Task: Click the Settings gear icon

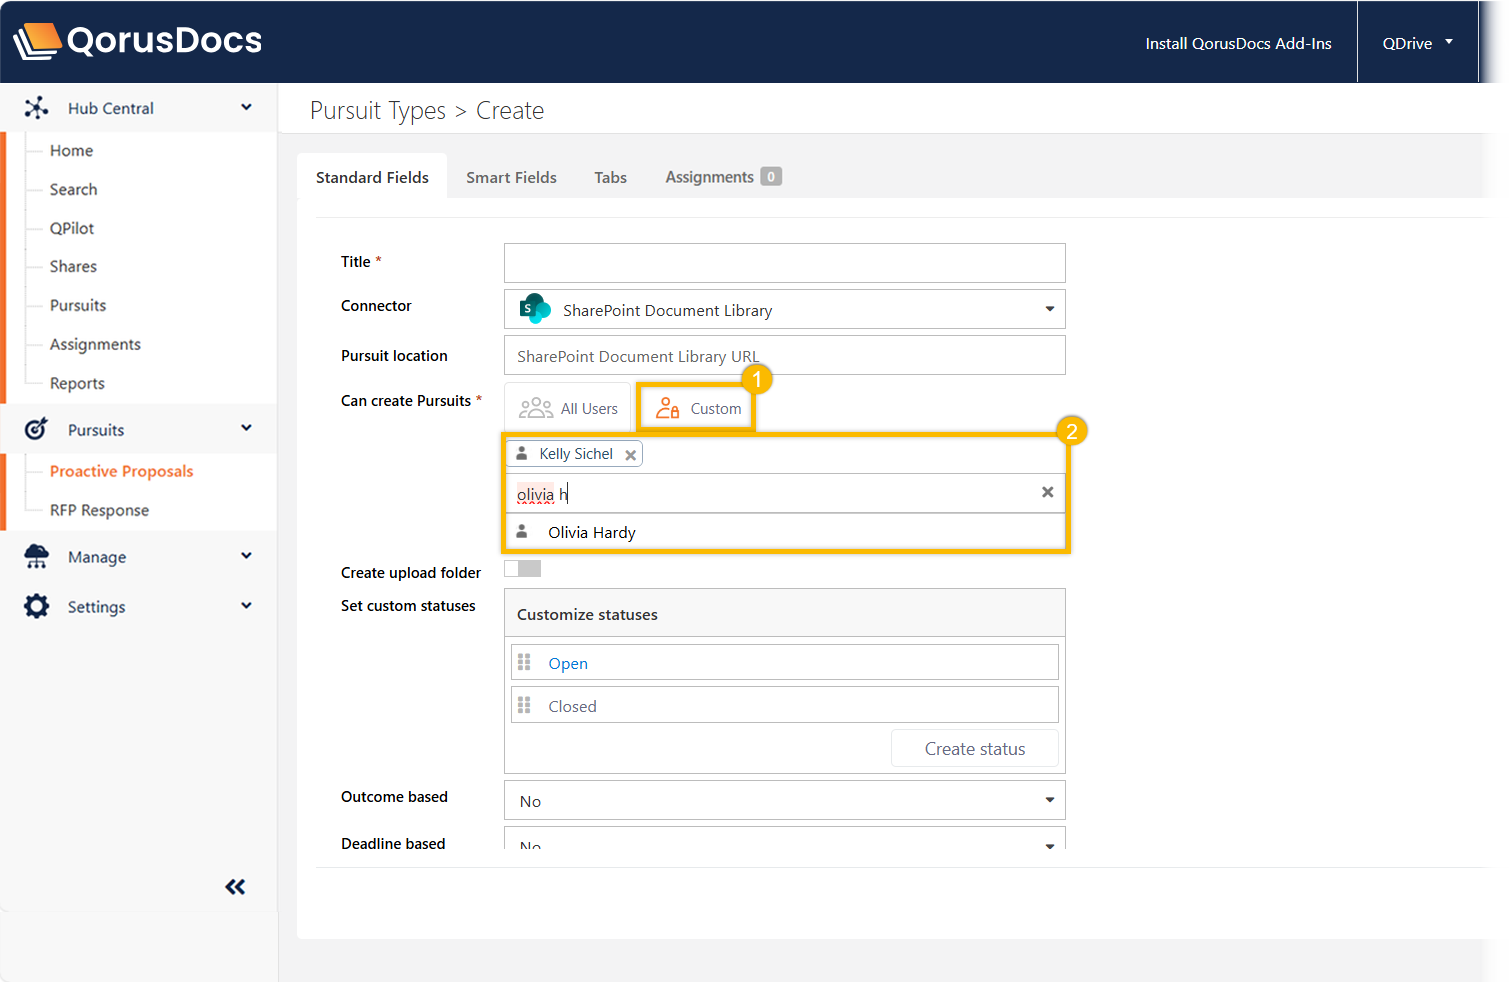Action: (37, 606)
